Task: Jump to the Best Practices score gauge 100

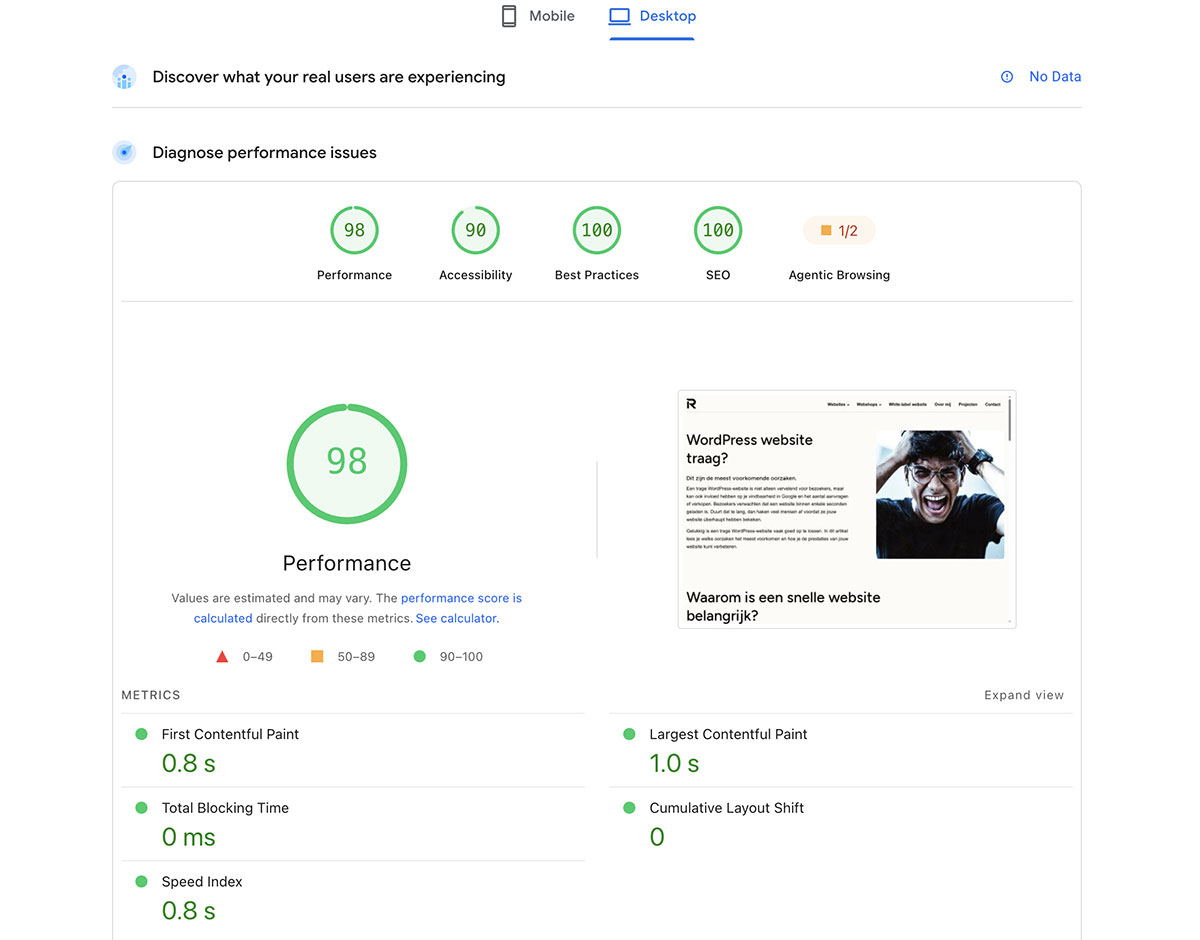Action: [597, 230]
